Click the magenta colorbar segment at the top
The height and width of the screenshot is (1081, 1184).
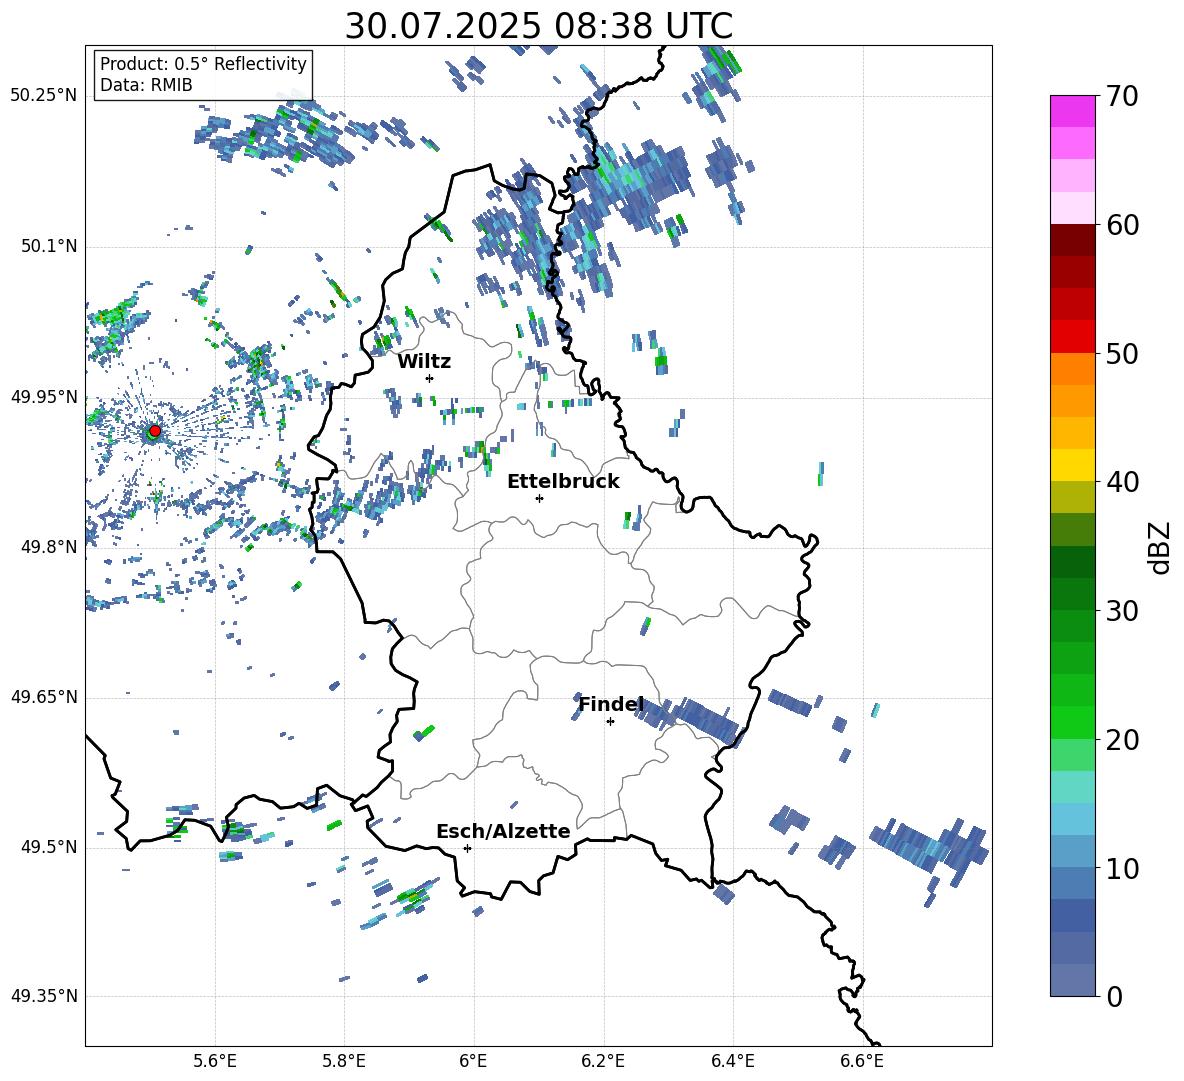click(x=1072, y=111)
